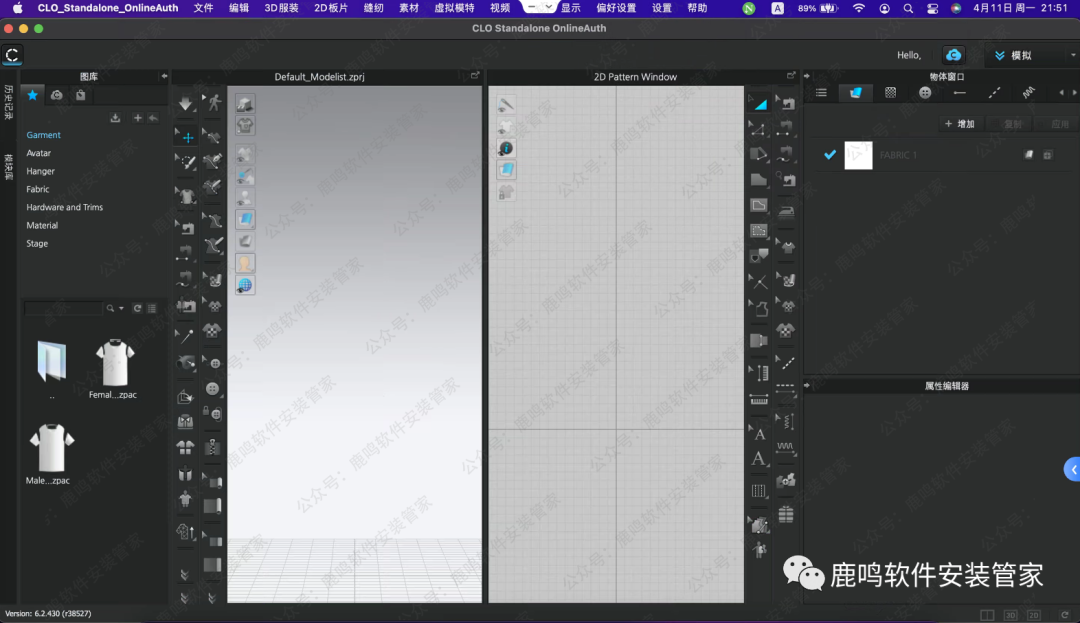Toggle globe environment display in 3D window
This screenshot has width=1080, height=623.
click(x=245, y=286)
